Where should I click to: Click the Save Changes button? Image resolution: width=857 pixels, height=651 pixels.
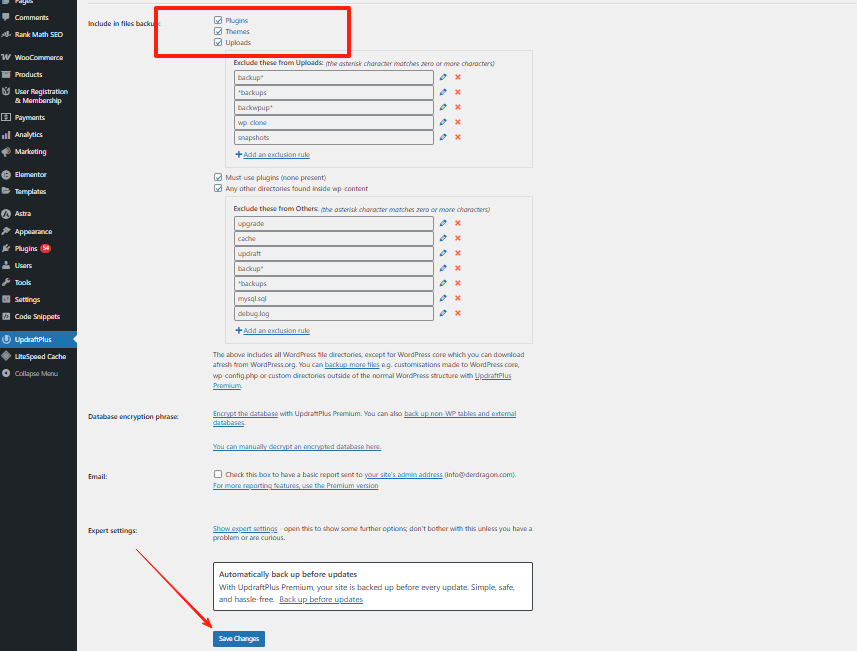(x=239, y=638)
